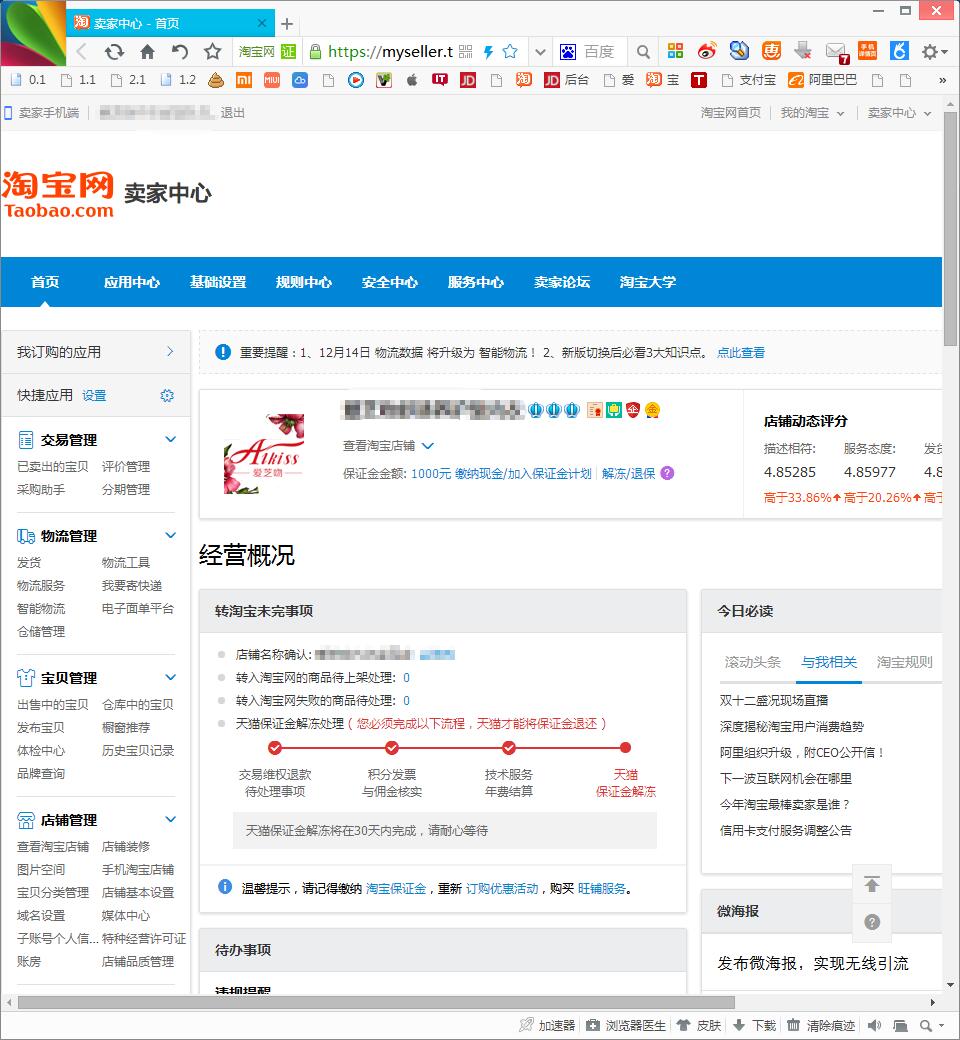960x1040 pixels.
Task: Click the purple help question mark icon
Action: 667,473
